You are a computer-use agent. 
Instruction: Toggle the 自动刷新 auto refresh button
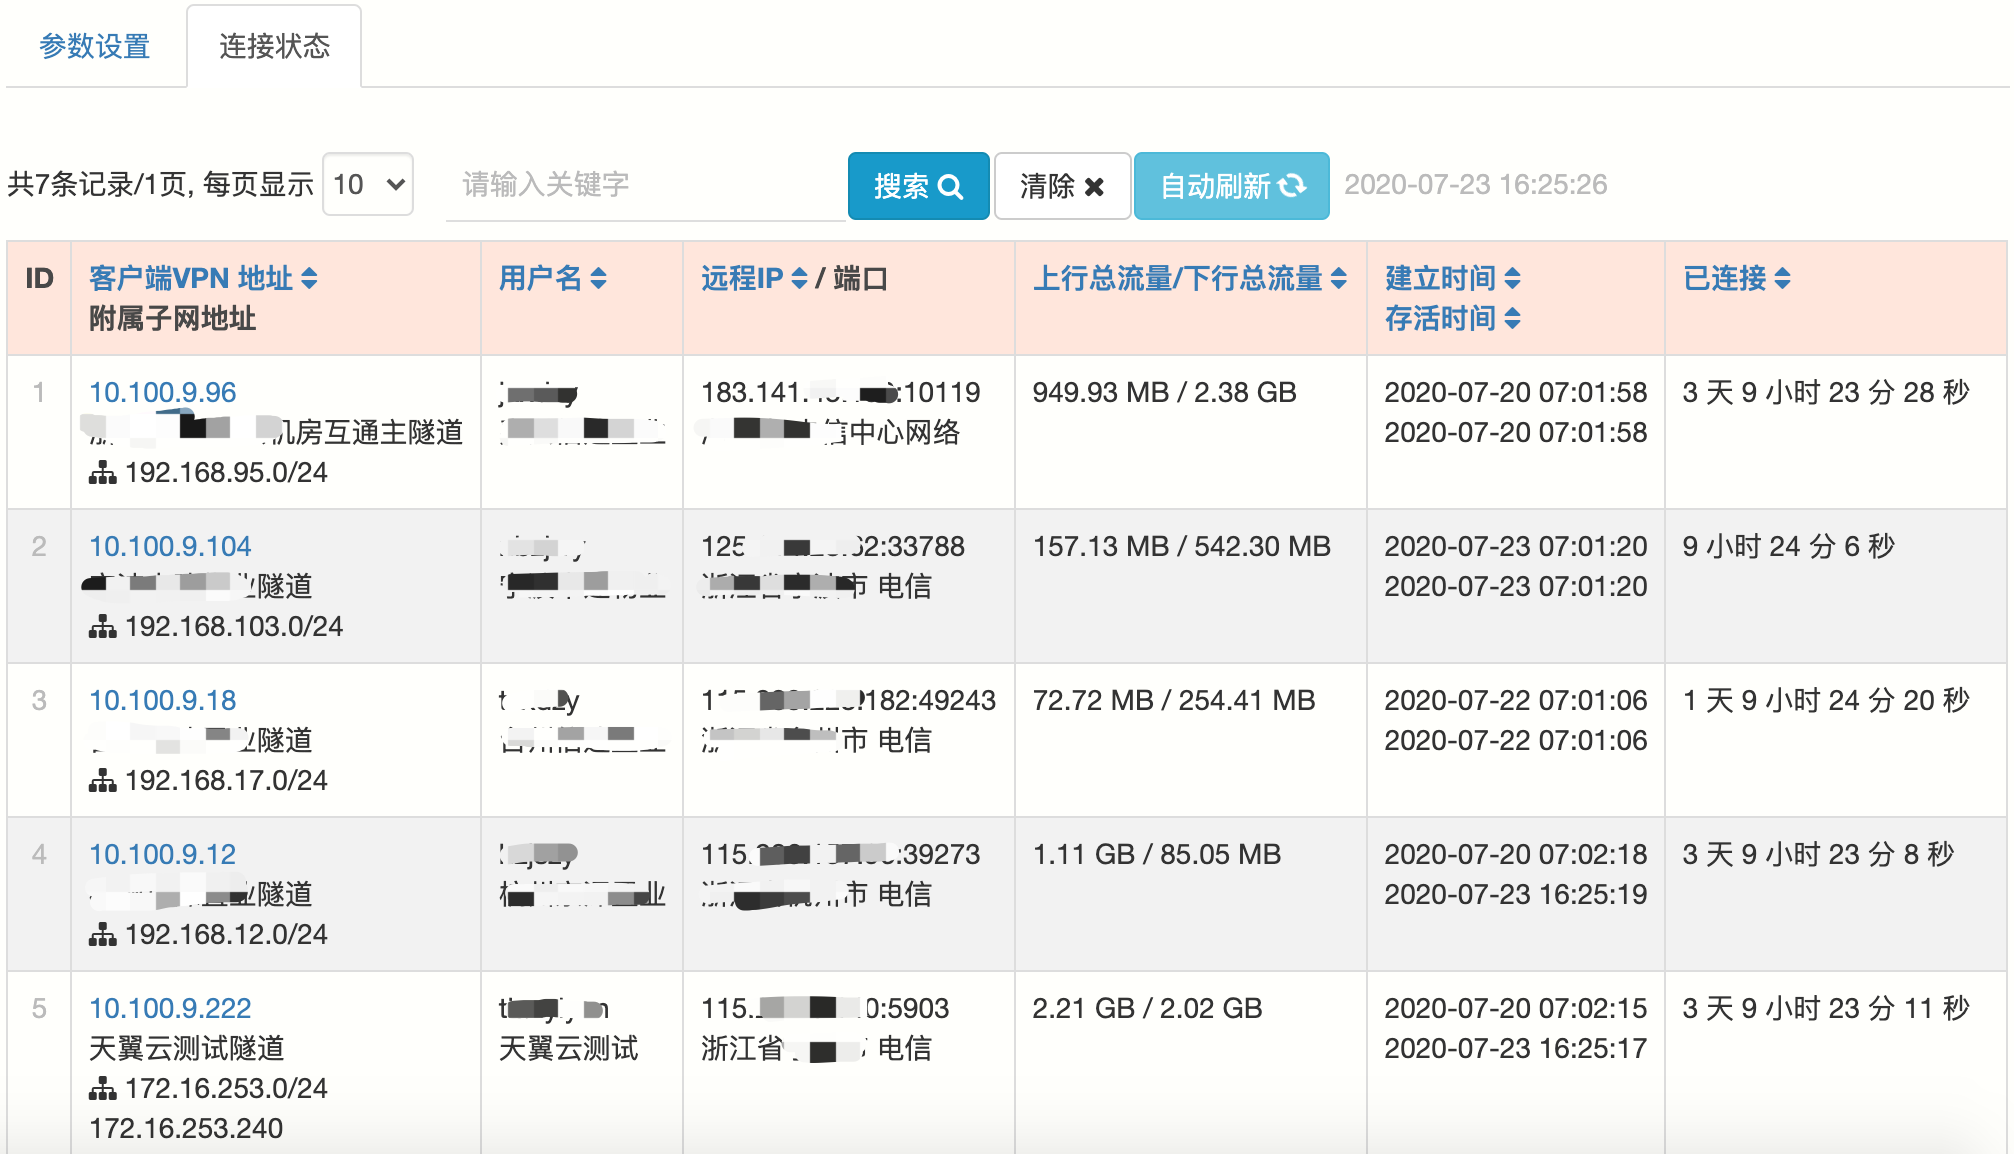point(1231,186)
